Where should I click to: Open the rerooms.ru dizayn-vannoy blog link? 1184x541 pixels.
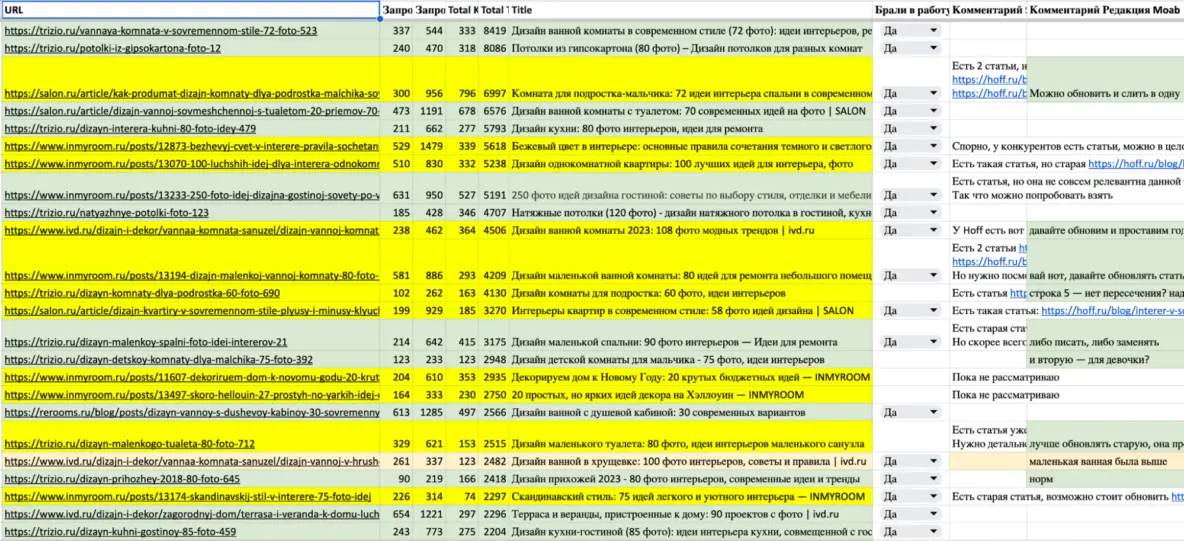point(192,411)
